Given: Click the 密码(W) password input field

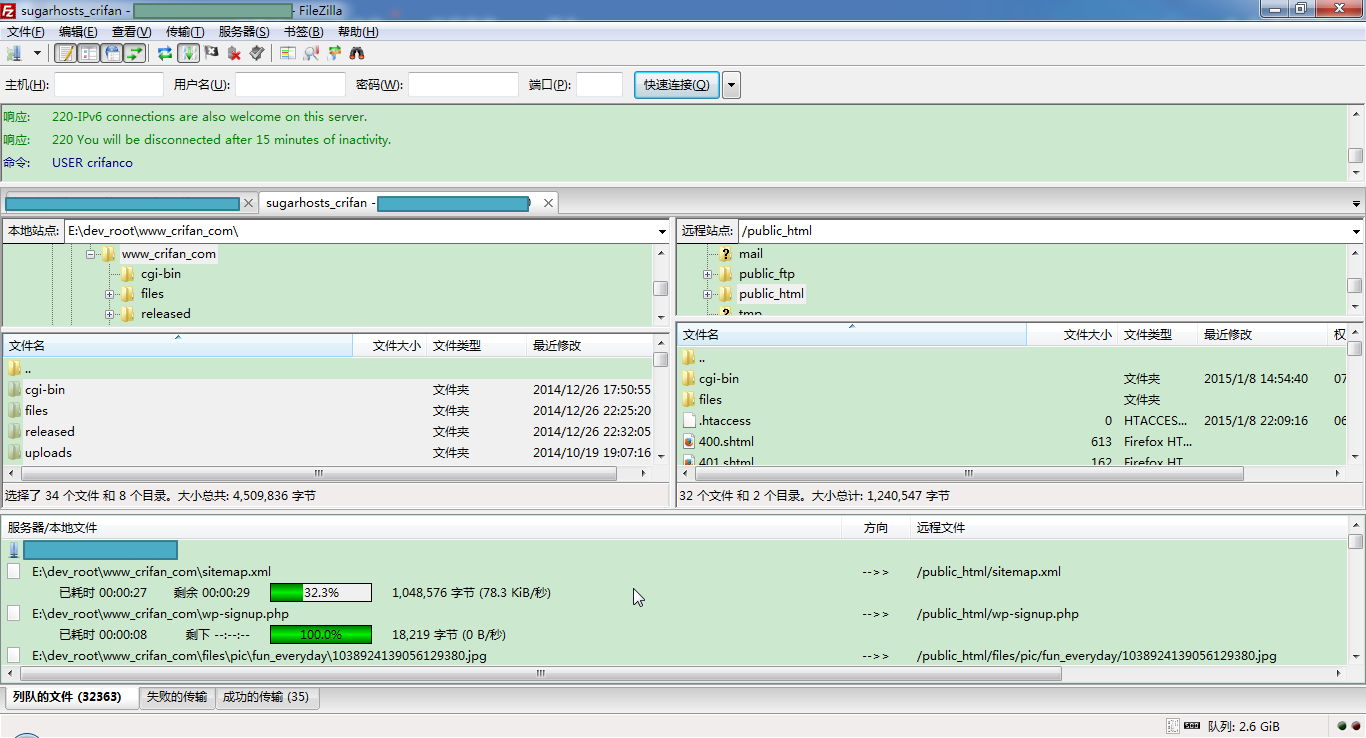Looking at the screenshot, I should (464, 85).
